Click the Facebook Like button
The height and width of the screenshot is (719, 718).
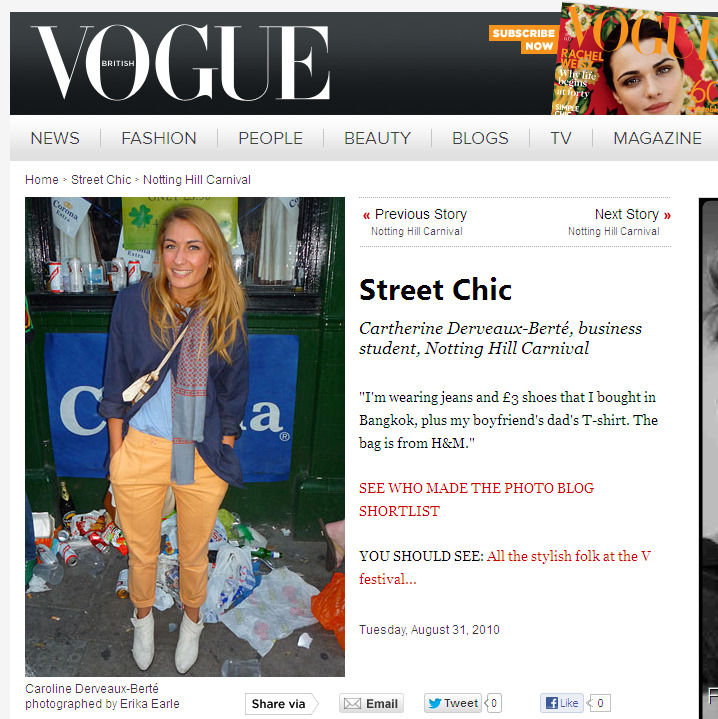[562, 703]
